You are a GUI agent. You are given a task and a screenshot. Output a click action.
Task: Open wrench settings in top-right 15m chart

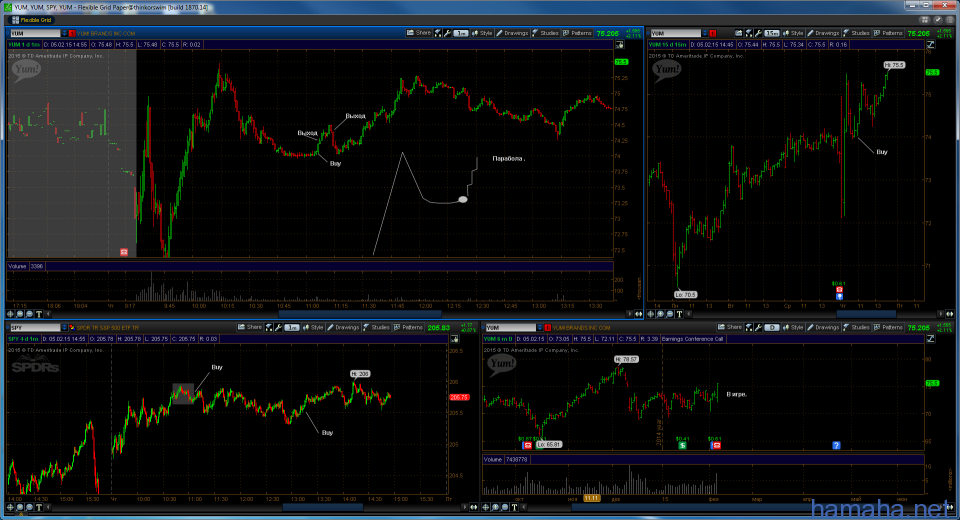pos(758,33)
